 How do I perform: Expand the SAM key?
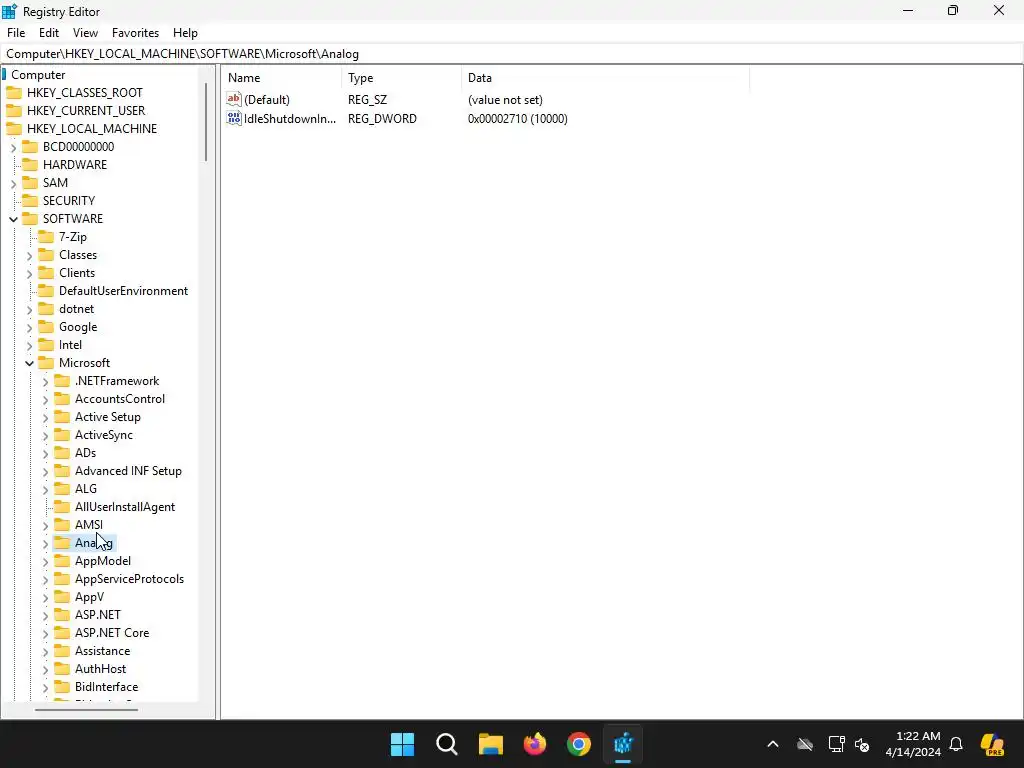pyautogui.click(x=13, y=184)
